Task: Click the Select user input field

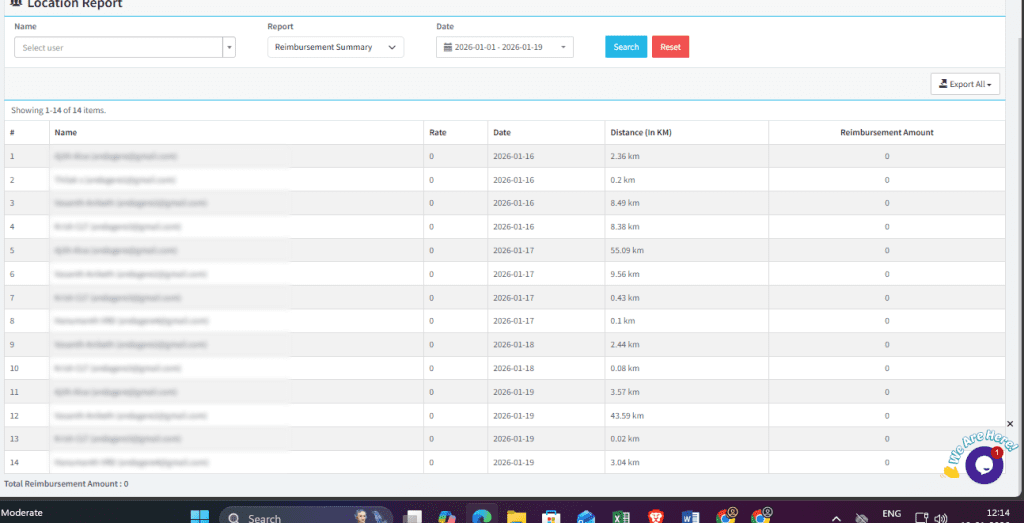Action: point(118,47)
